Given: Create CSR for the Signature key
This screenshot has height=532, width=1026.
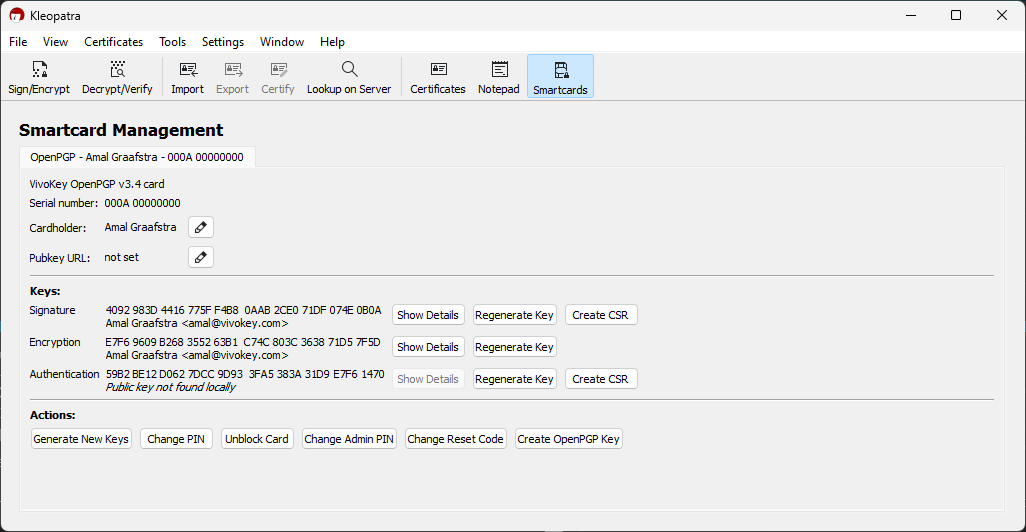Looking at the screenshot, I should 601,315.
